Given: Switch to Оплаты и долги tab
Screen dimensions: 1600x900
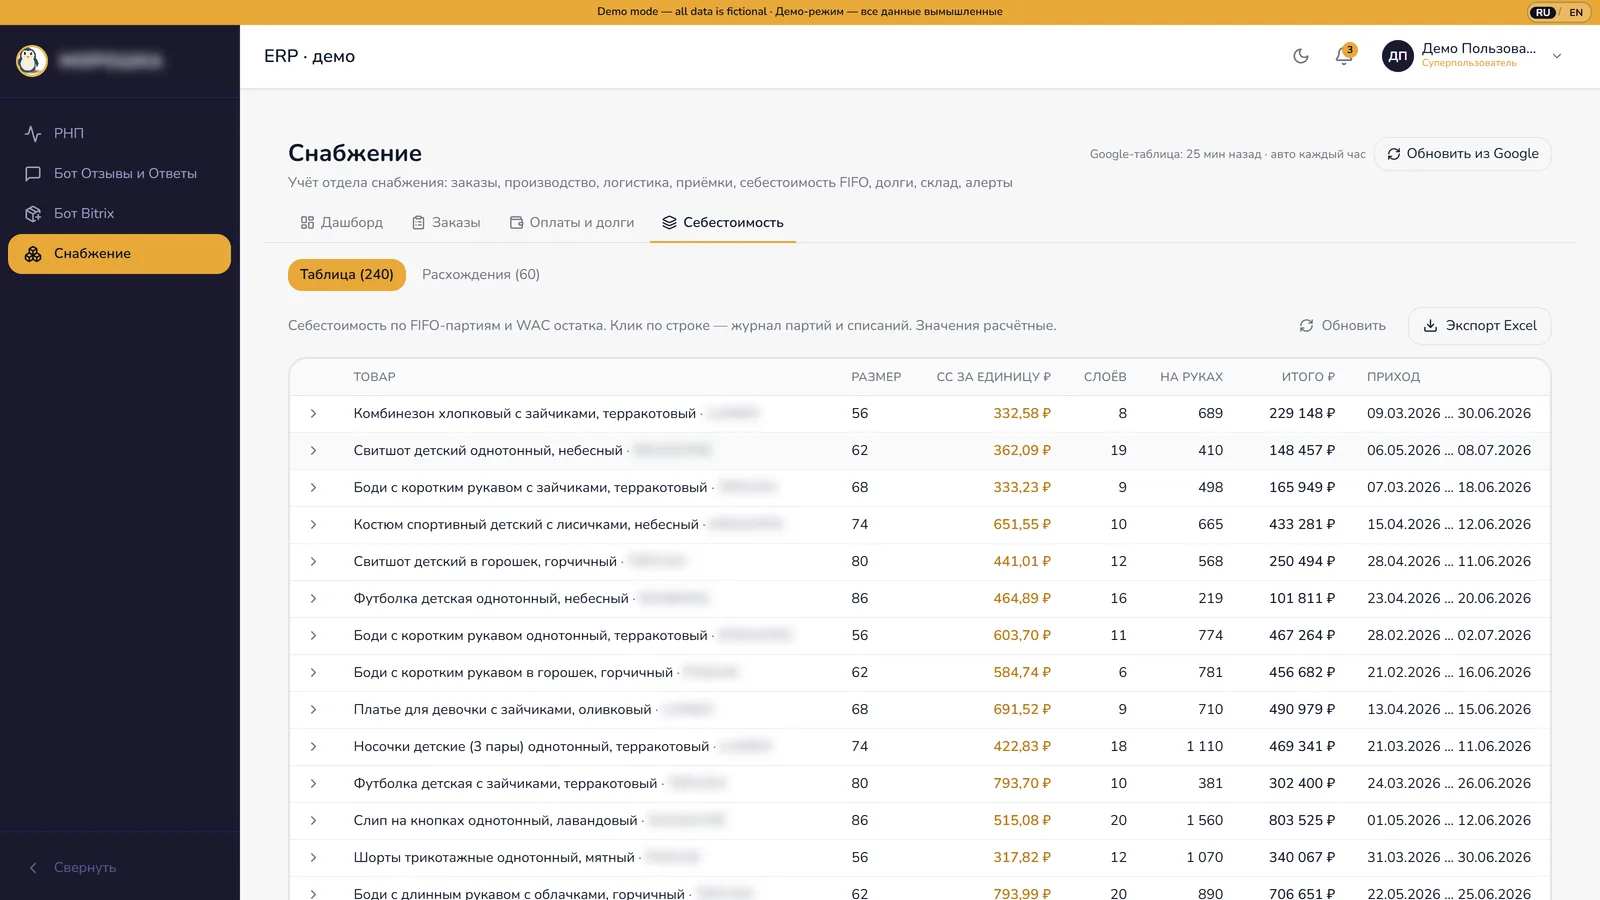Looking at the screenshot, I should pyautogui.click(x=572, y=222).
